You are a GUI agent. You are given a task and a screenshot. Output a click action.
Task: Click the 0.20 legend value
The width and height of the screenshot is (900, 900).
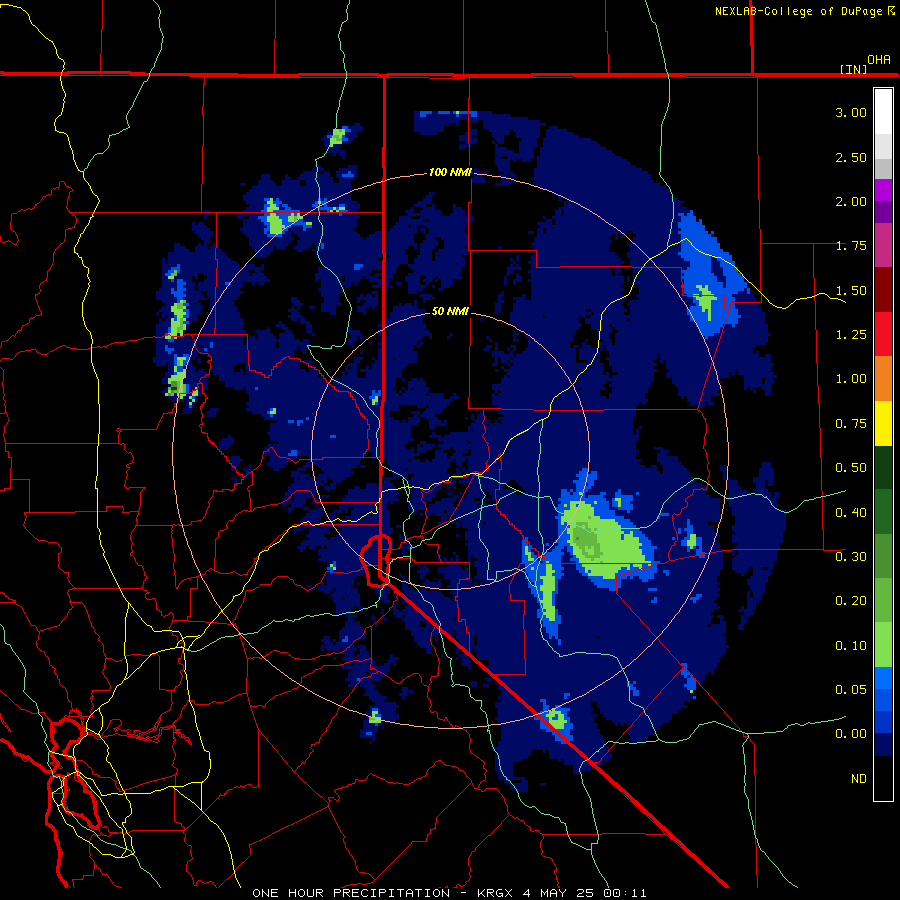(851, 601)
